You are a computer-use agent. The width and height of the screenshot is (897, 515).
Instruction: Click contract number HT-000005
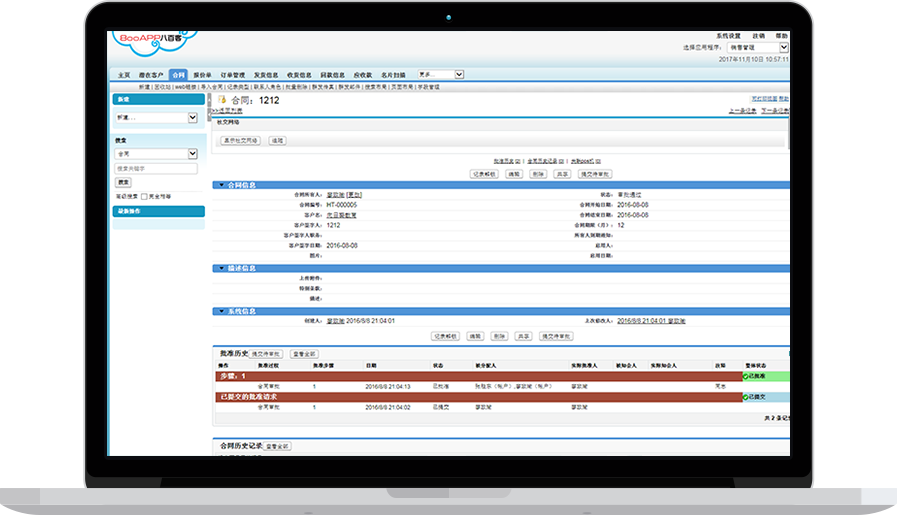342,205
